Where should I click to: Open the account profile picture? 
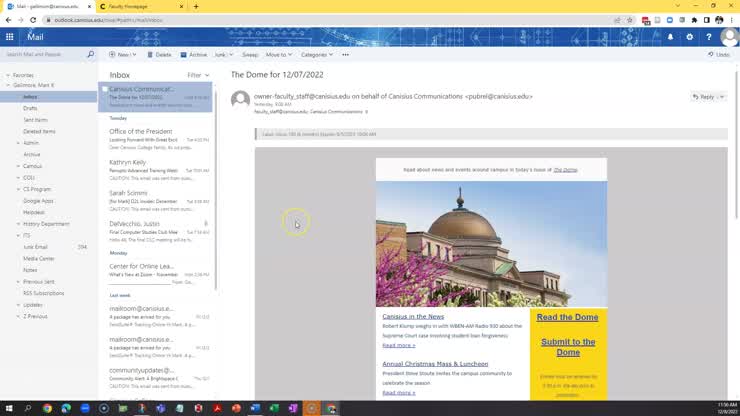click(730, 37)
